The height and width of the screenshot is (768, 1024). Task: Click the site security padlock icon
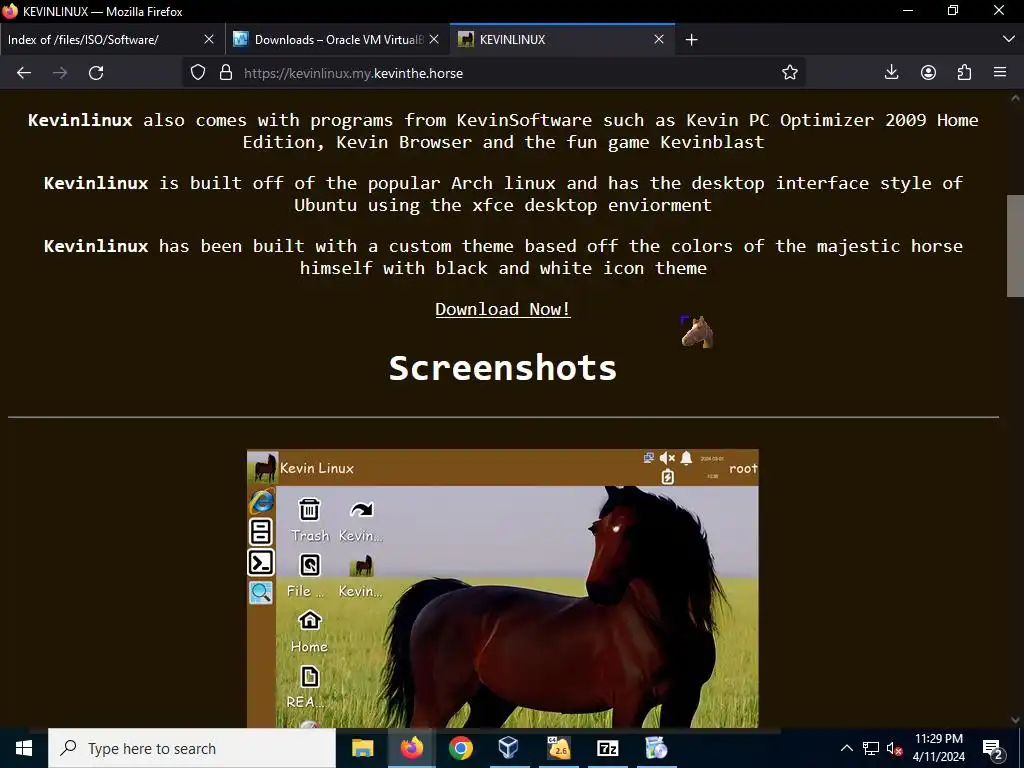click(x=226, y=72)
